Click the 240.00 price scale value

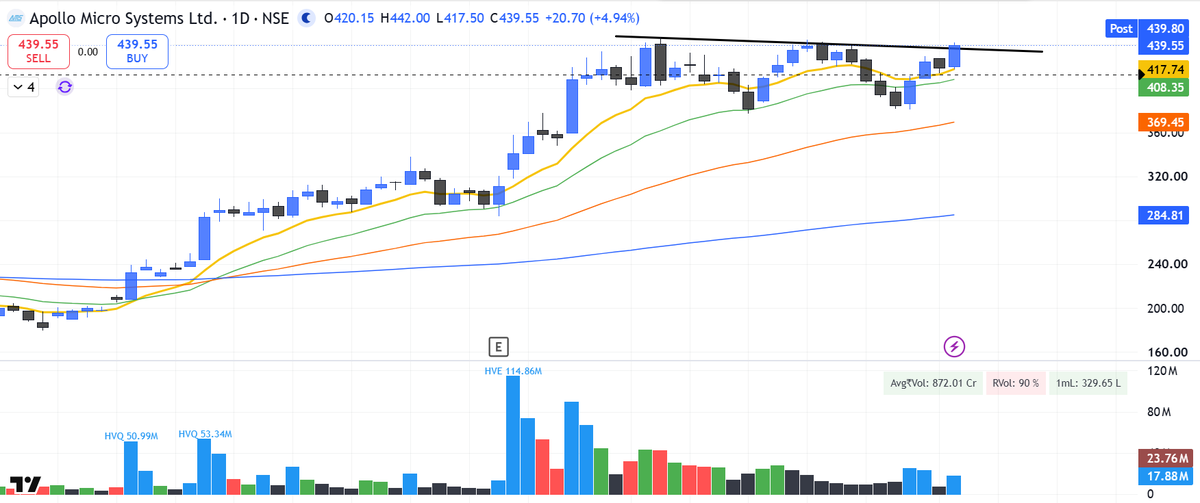click(1166, 265)
